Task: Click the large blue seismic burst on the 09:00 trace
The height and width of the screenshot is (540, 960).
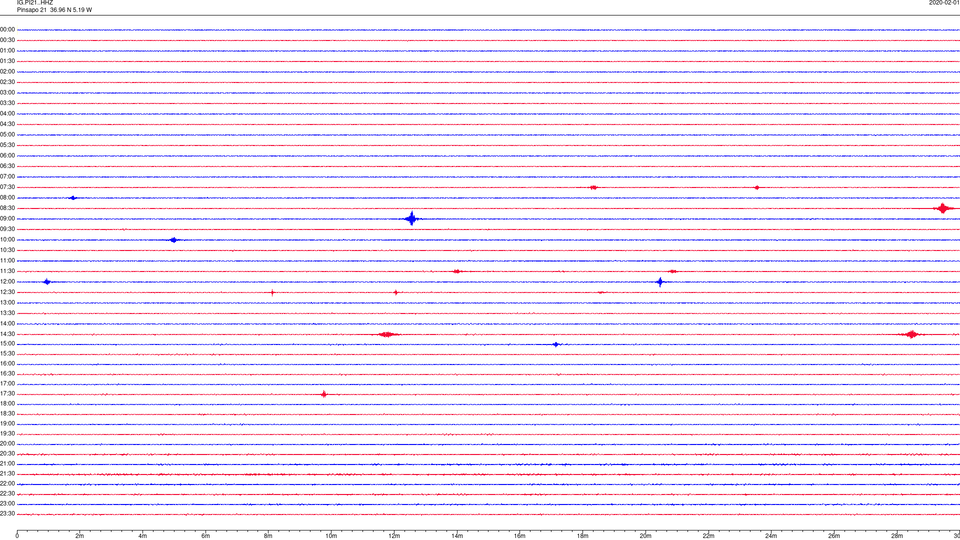Action: coord(412,219)
